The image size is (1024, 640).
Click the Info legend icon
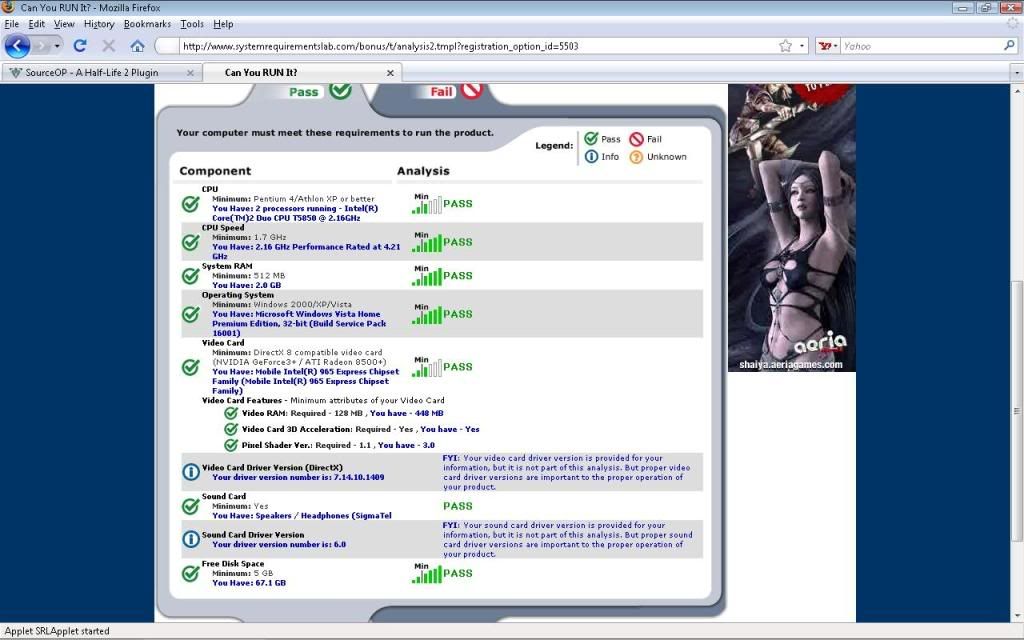[x=591, y=157]
